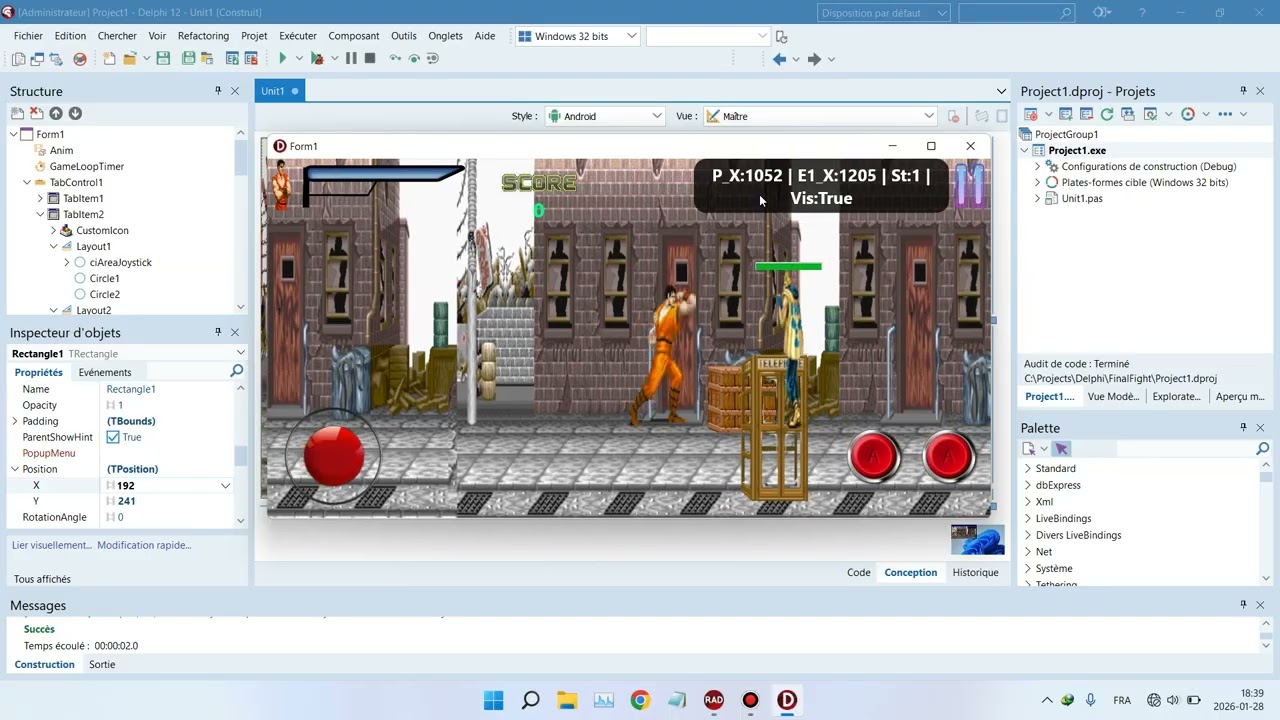Click add file icon in Projets toolbar

[x=1065, y=114]
